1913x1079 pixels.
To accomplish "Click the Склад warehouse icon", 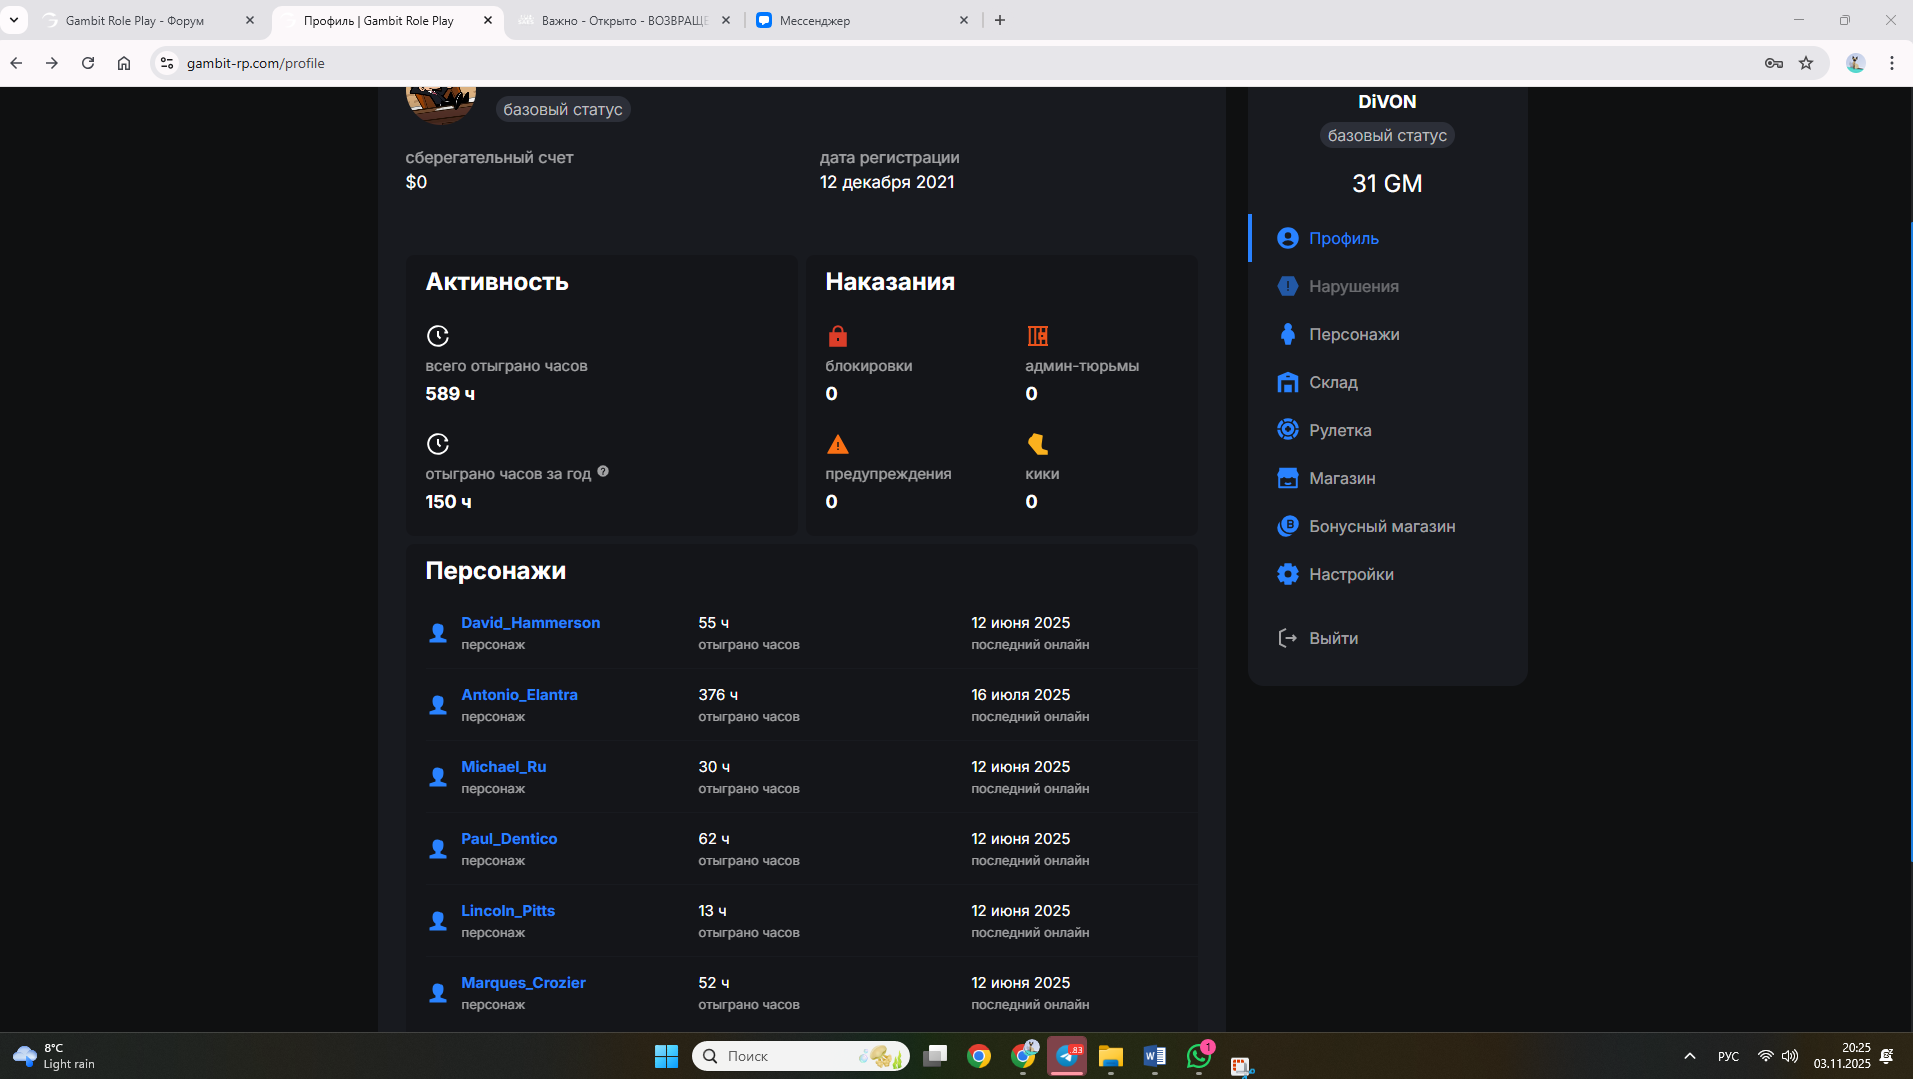I will (x=1287, y=382).
